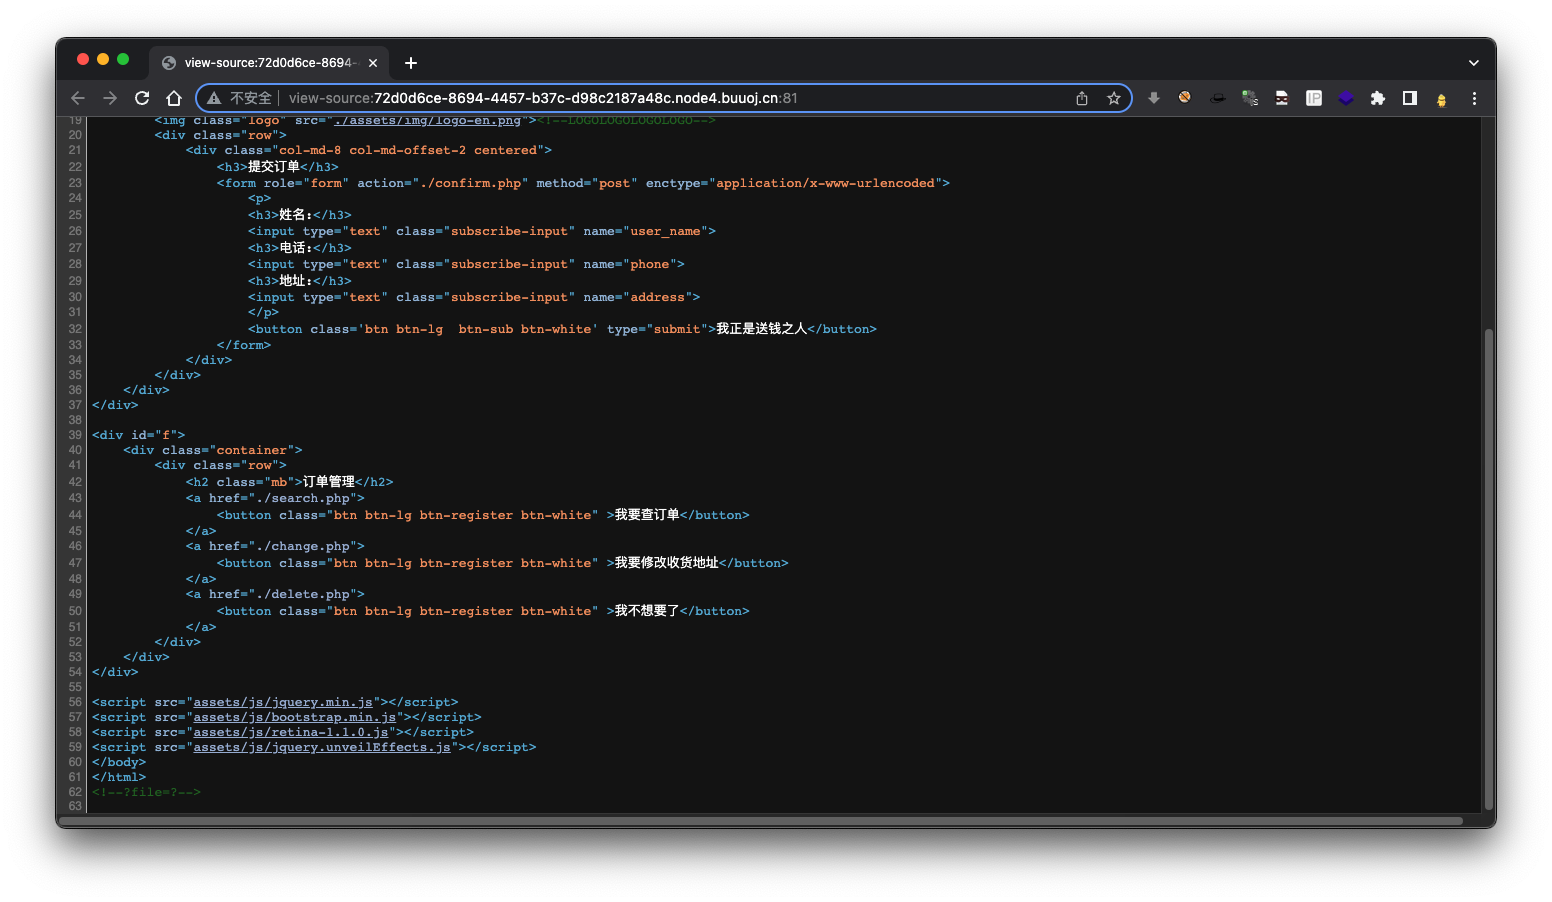Viewport: 1552px width, 902px height.
Task: Click the vertical scrollbar thumb
Action: [x=1489, y=570]
